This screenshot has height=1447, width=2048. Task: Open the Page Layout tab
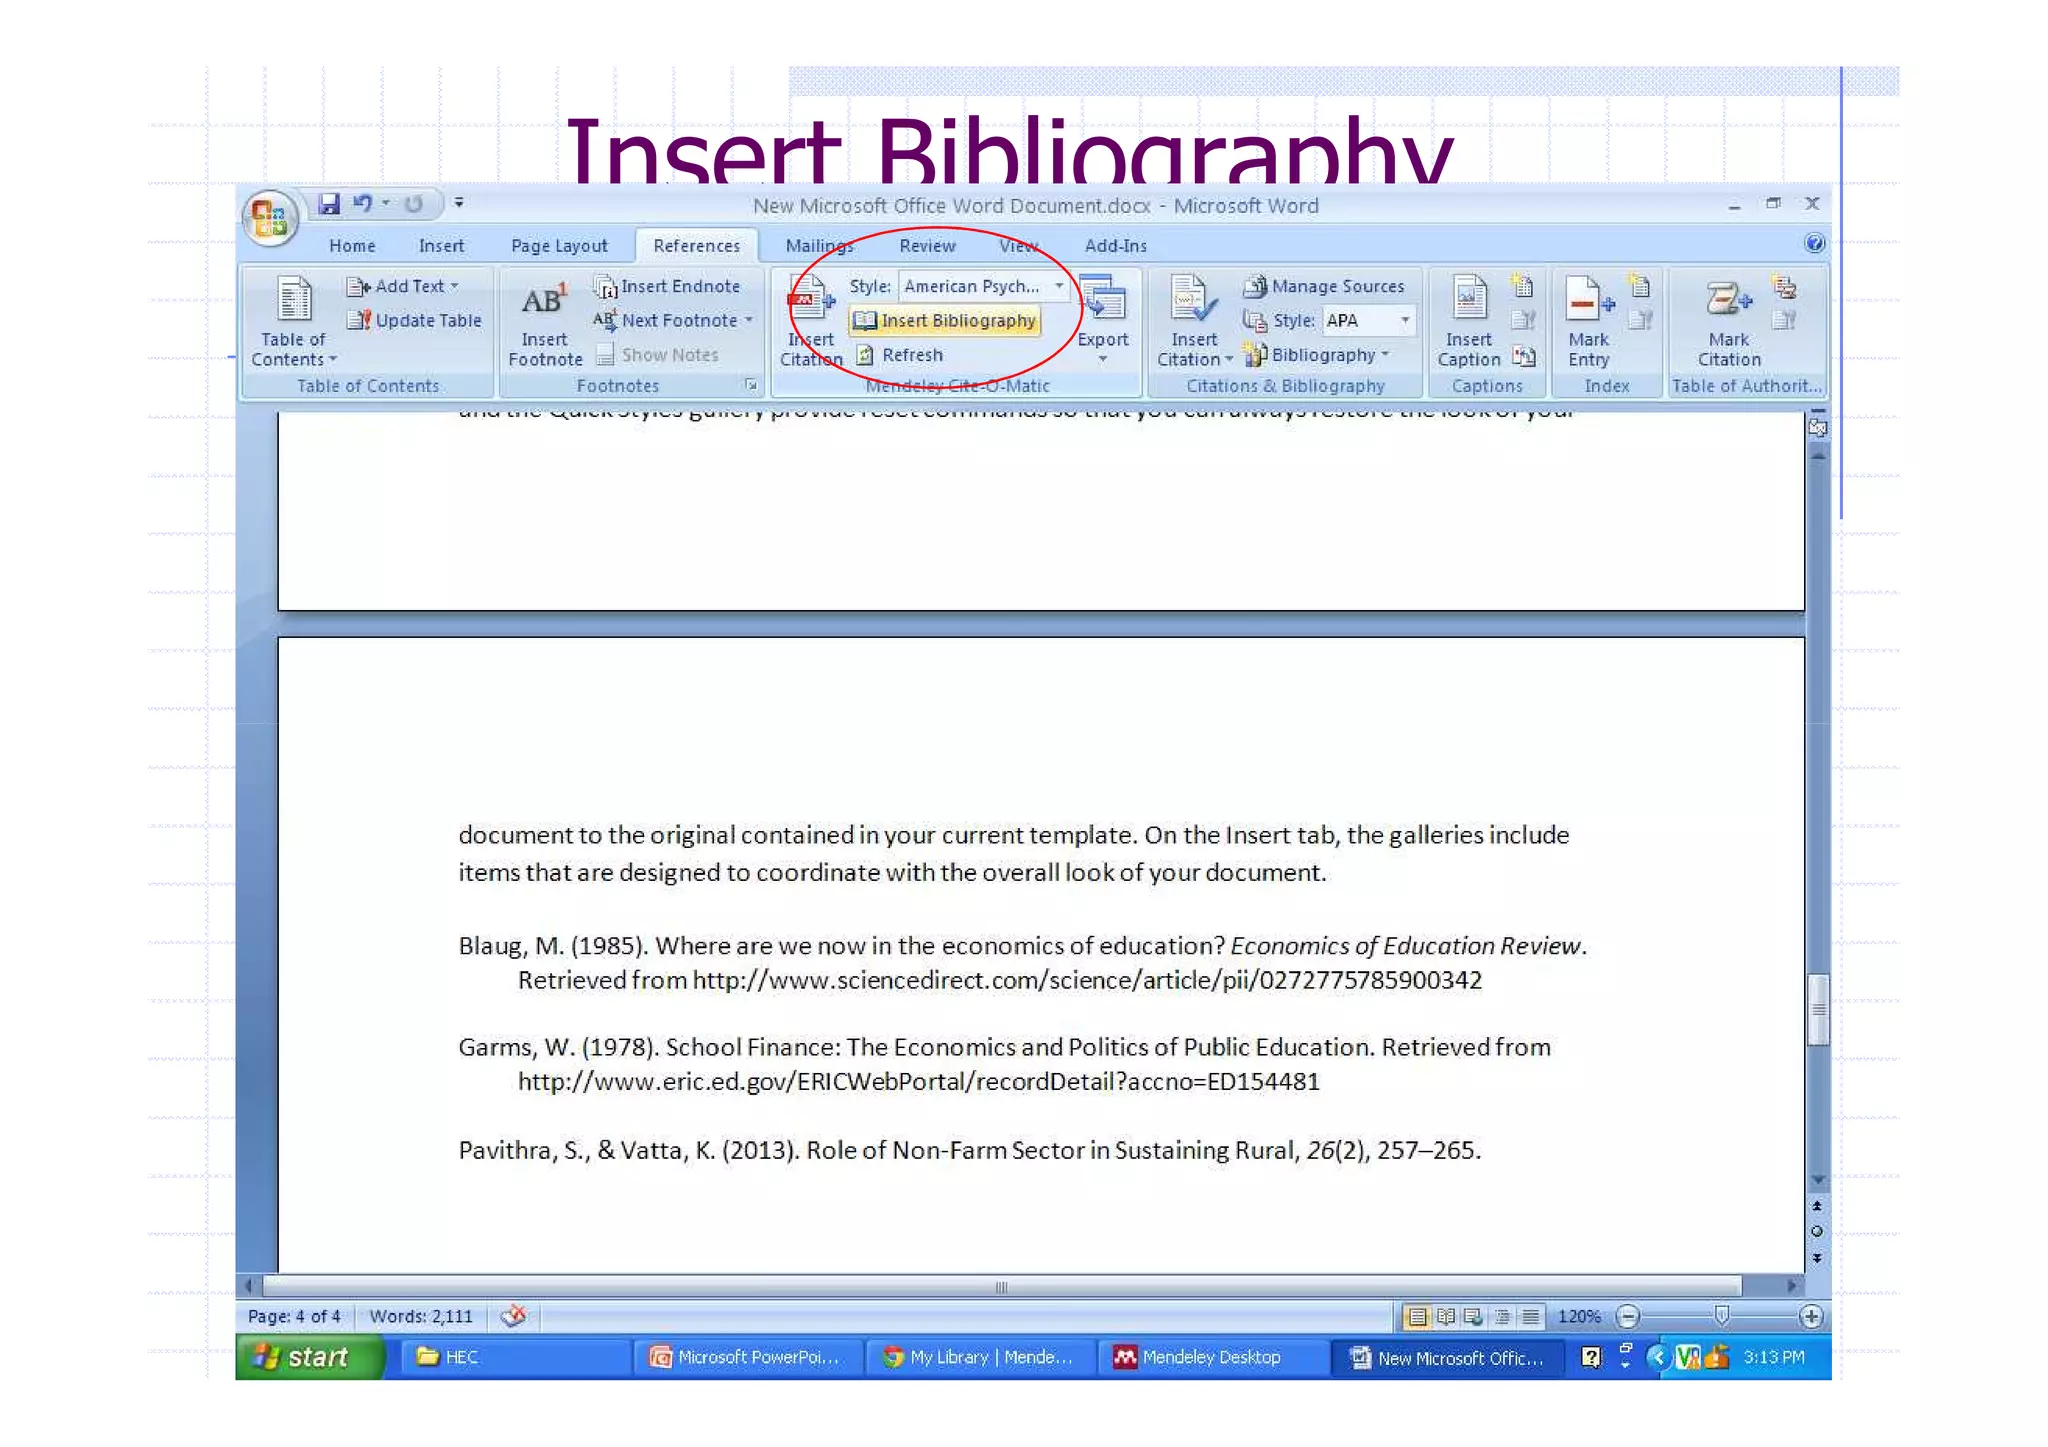pos(559,246)
